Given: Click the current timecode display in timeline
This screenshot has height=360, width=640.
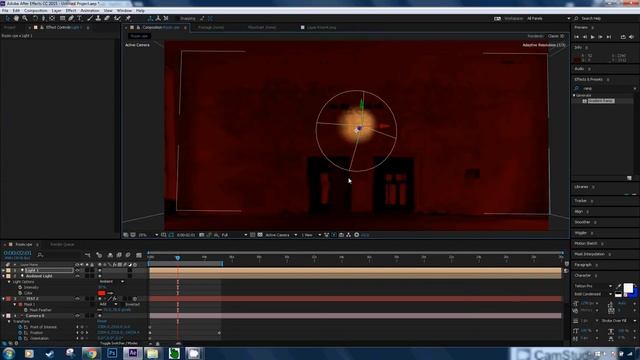Looking at the screenshot, I should coord(17,253).
